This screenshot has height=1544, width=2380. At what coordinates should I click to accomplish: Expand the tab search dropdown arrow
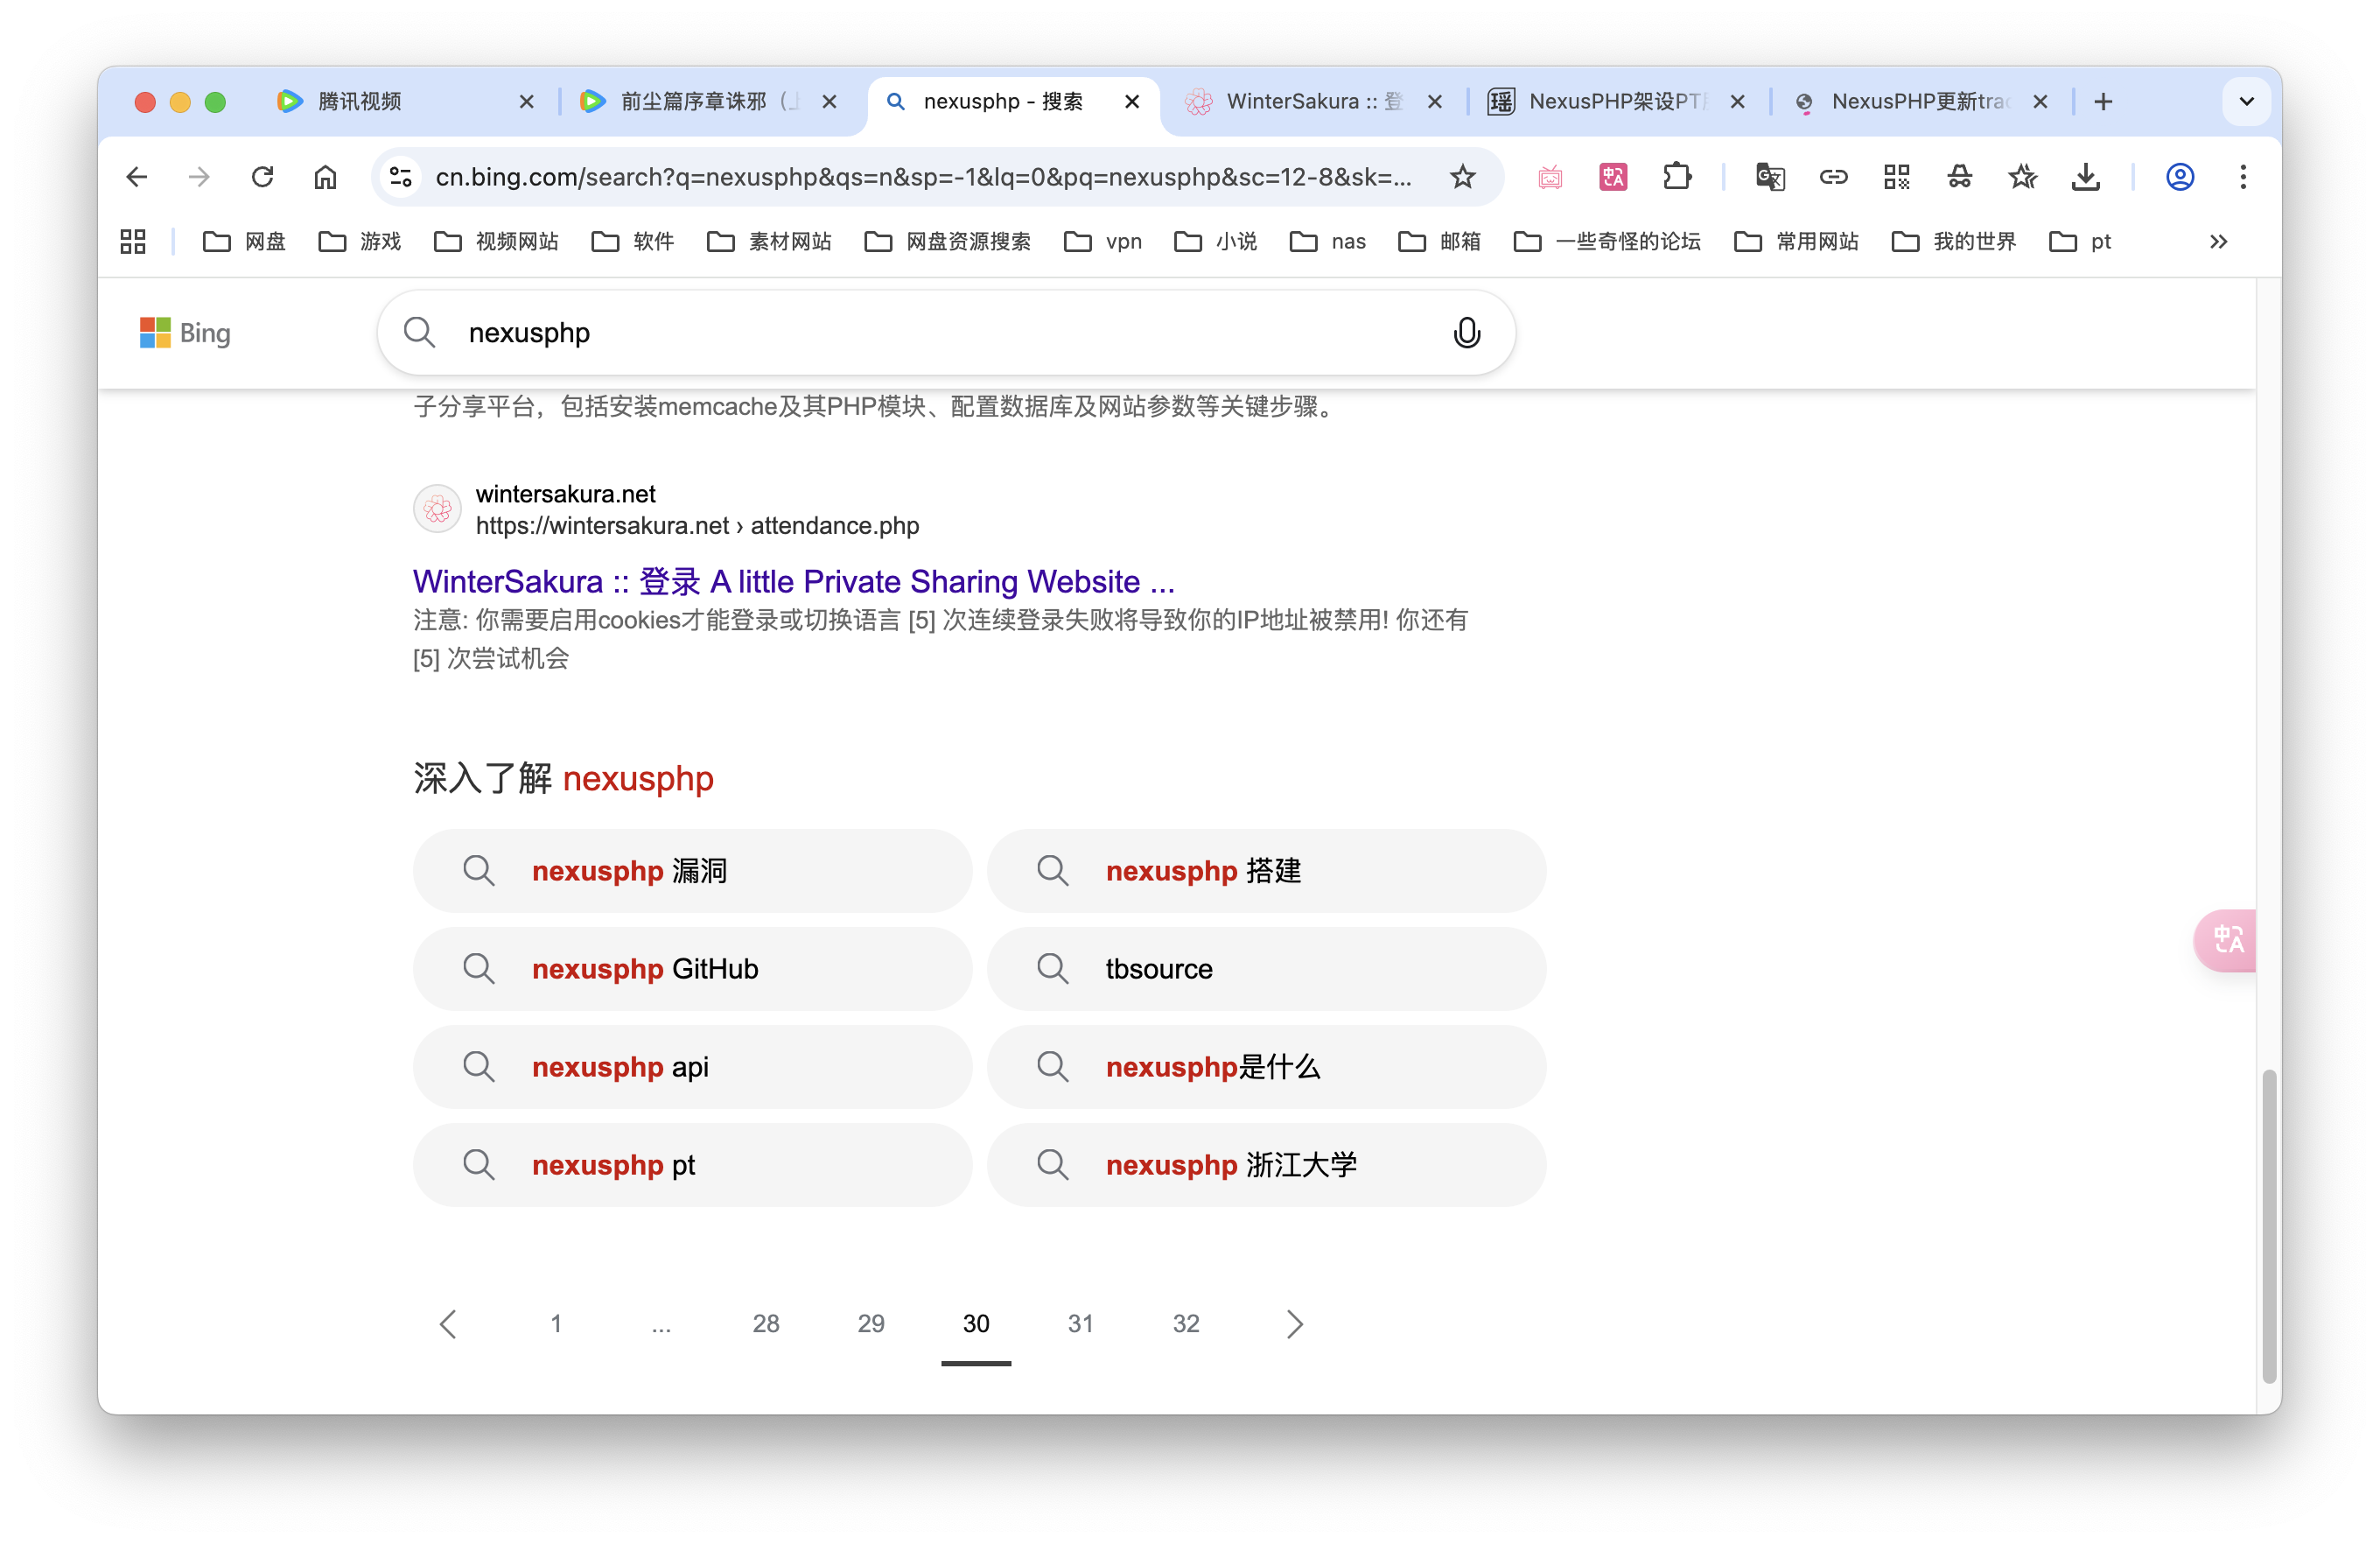[x=2246, y=102]
